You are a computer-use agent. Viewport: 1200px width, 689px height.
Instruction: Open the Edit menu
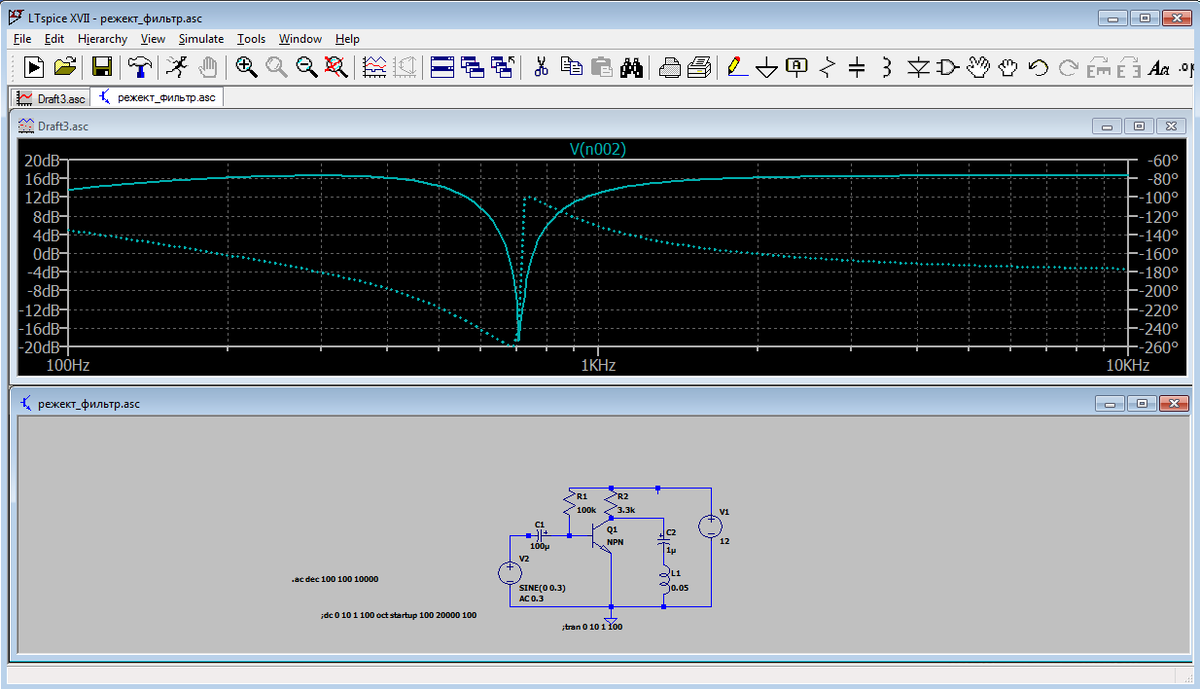(54, 39)
